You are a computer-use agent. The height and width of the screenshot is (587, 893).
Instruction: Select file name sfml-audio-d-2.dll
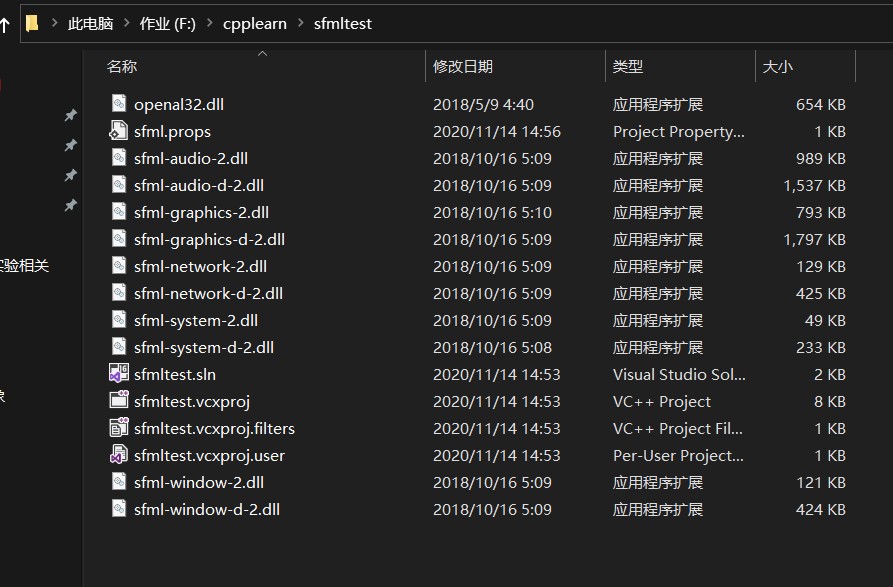tap(199, 186)
